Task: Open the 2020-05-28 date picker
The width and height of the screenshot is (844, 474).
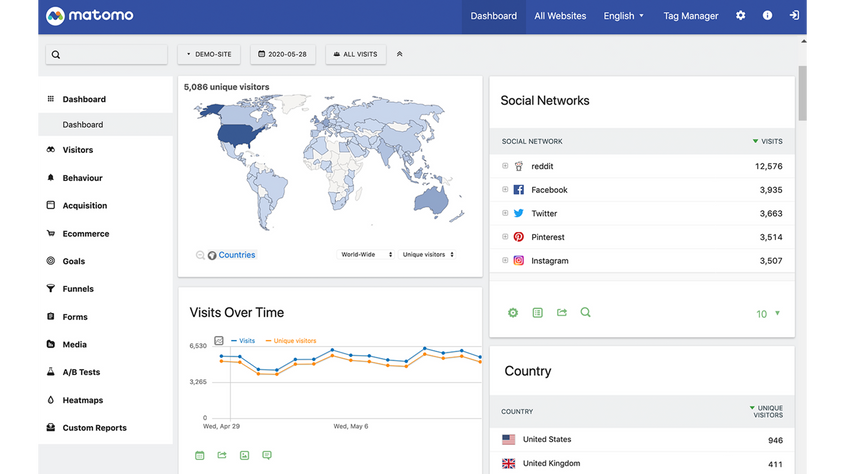Action: 283,54
